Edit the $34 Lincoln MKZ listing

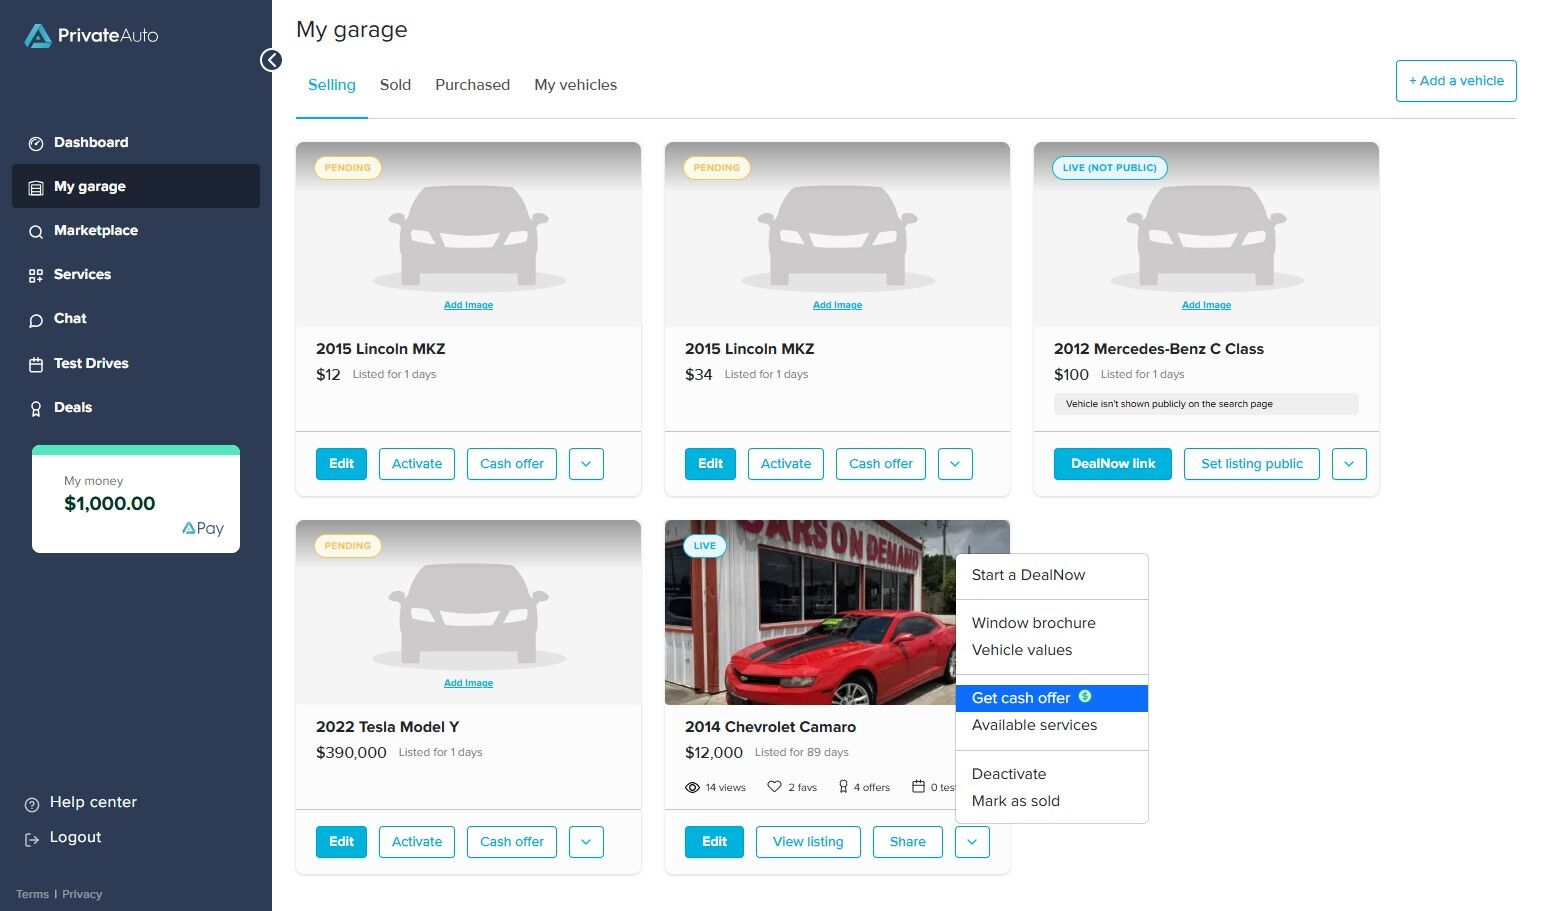[x=711, y=464]
